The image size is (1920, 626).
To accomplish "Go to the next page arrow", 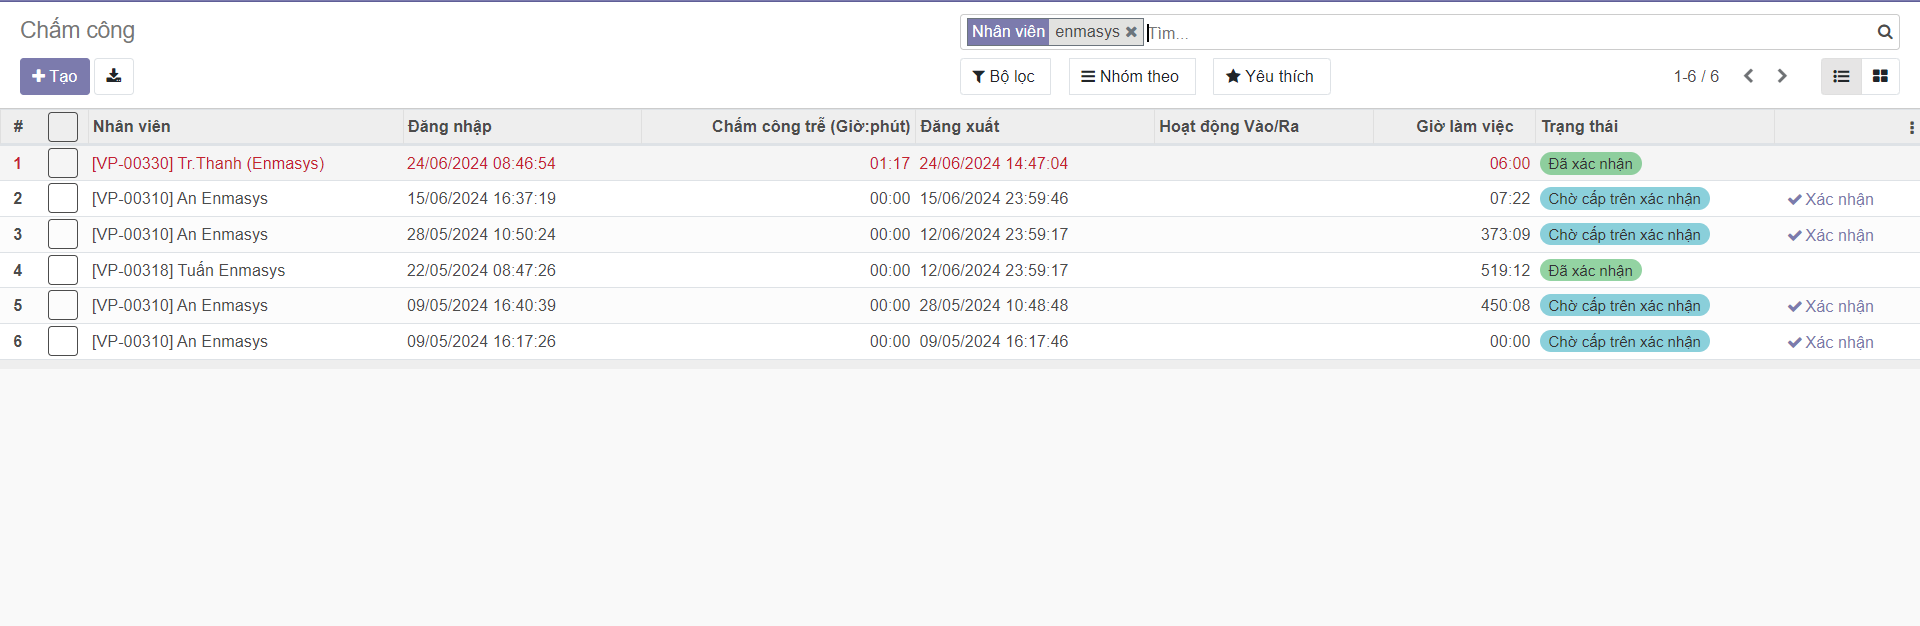I will tap(1782, 76).
